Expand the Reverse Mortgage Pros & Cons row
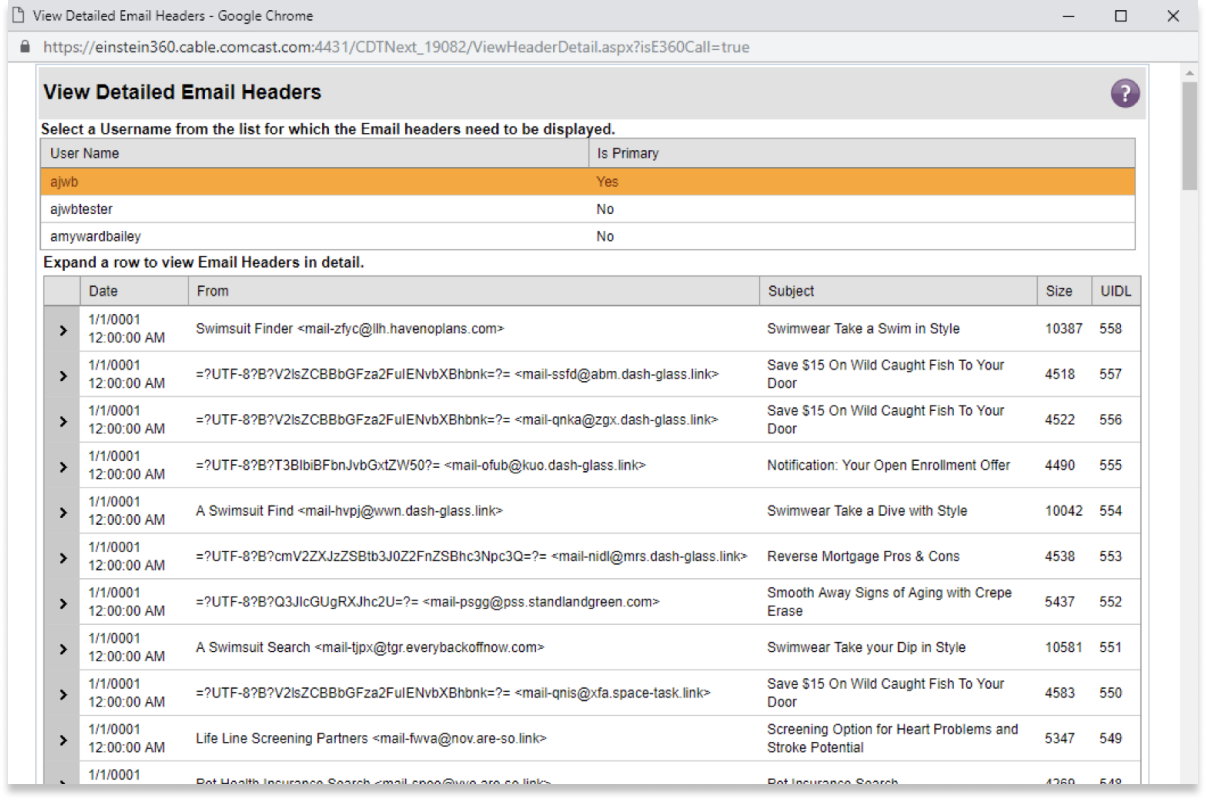This screenshot has width=1206, height=800. [x=63, y=557]
